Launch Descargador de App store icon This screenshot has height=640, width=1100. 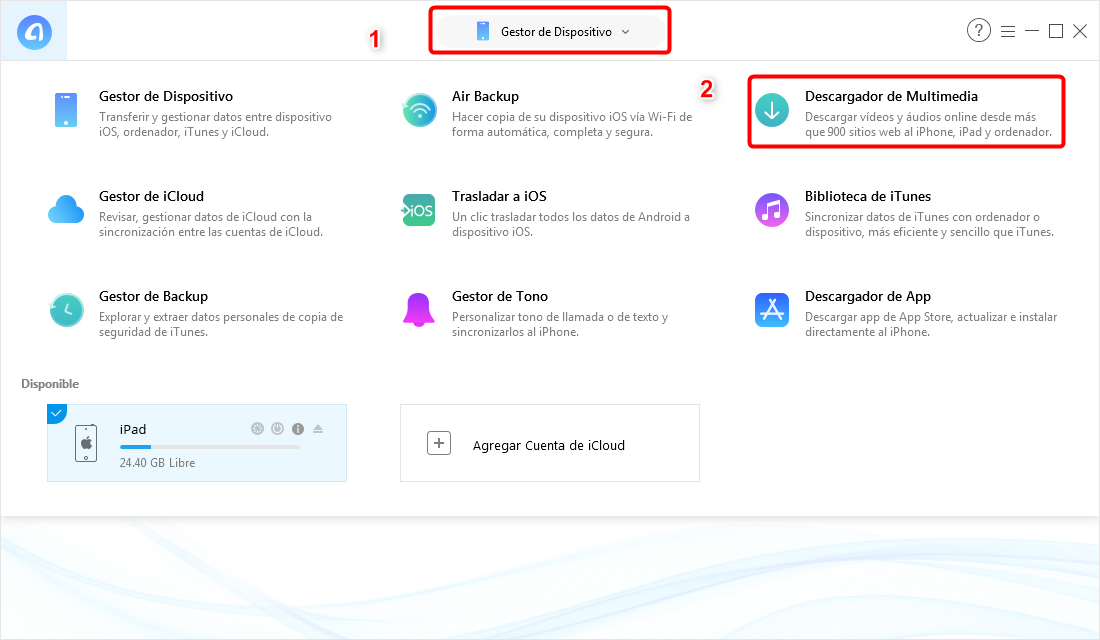tap(772, 310)
